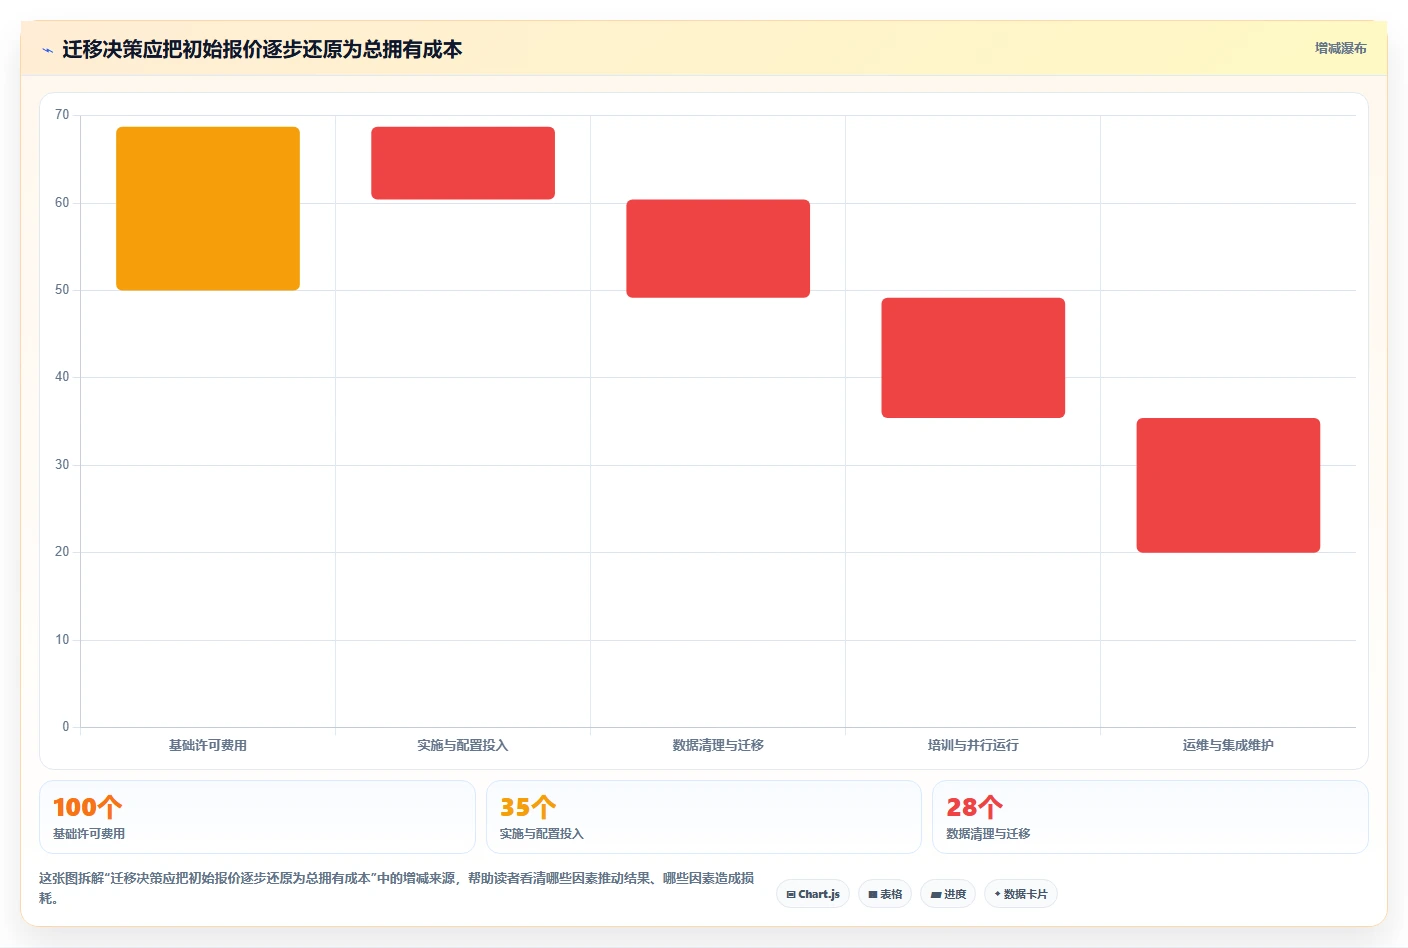This screenshot has height=948, width=1408.
Task: Click the y-axis value 10
Action: tap(62, 640)
